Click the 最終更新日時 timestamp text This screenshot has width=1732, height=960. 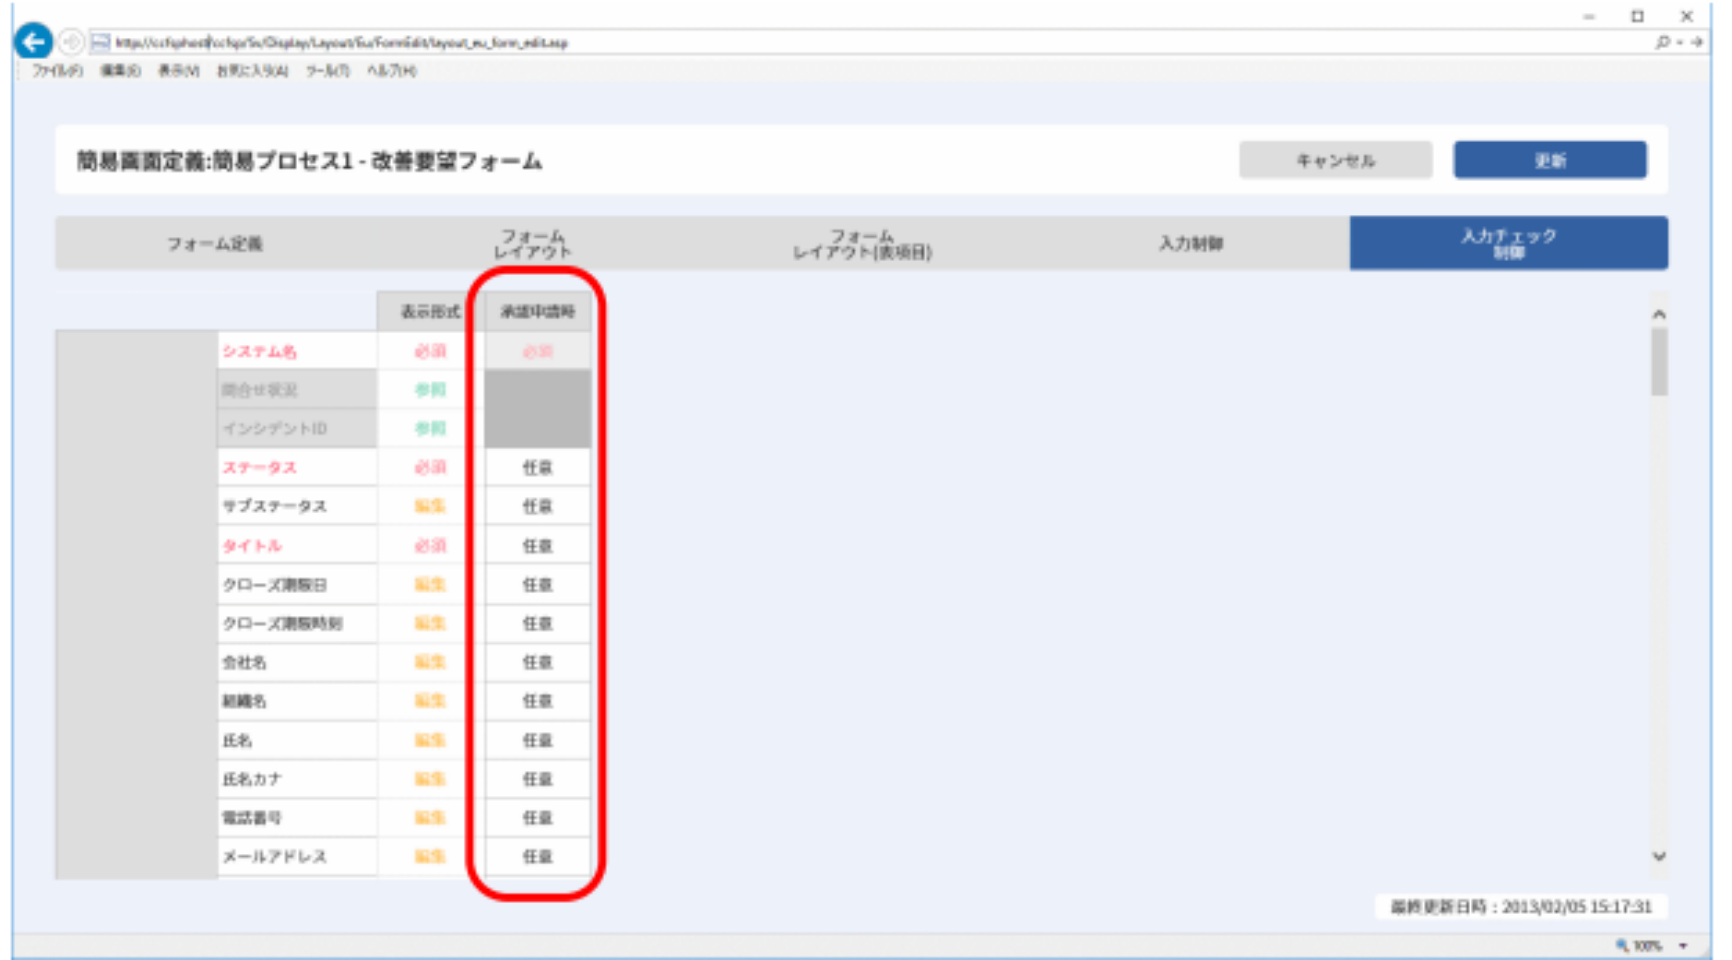(1521, 907)
